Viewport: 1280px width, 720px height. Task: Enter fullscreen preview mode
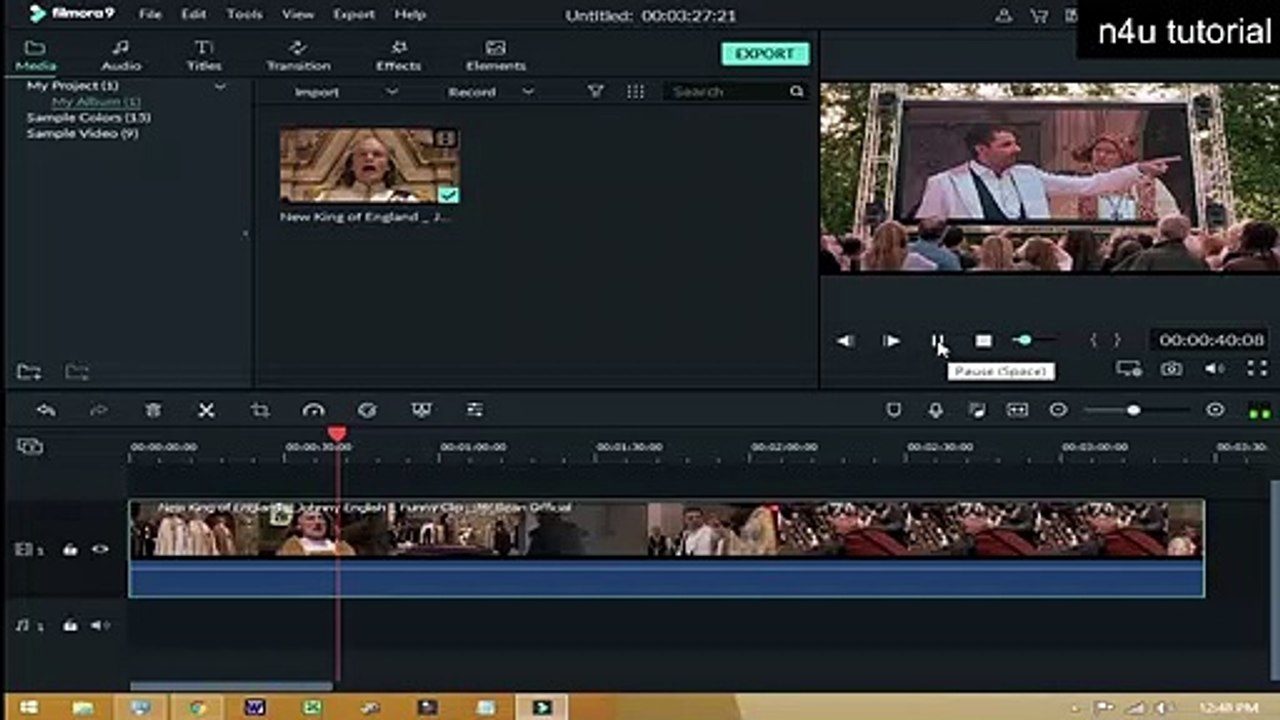click(1257, 369)
